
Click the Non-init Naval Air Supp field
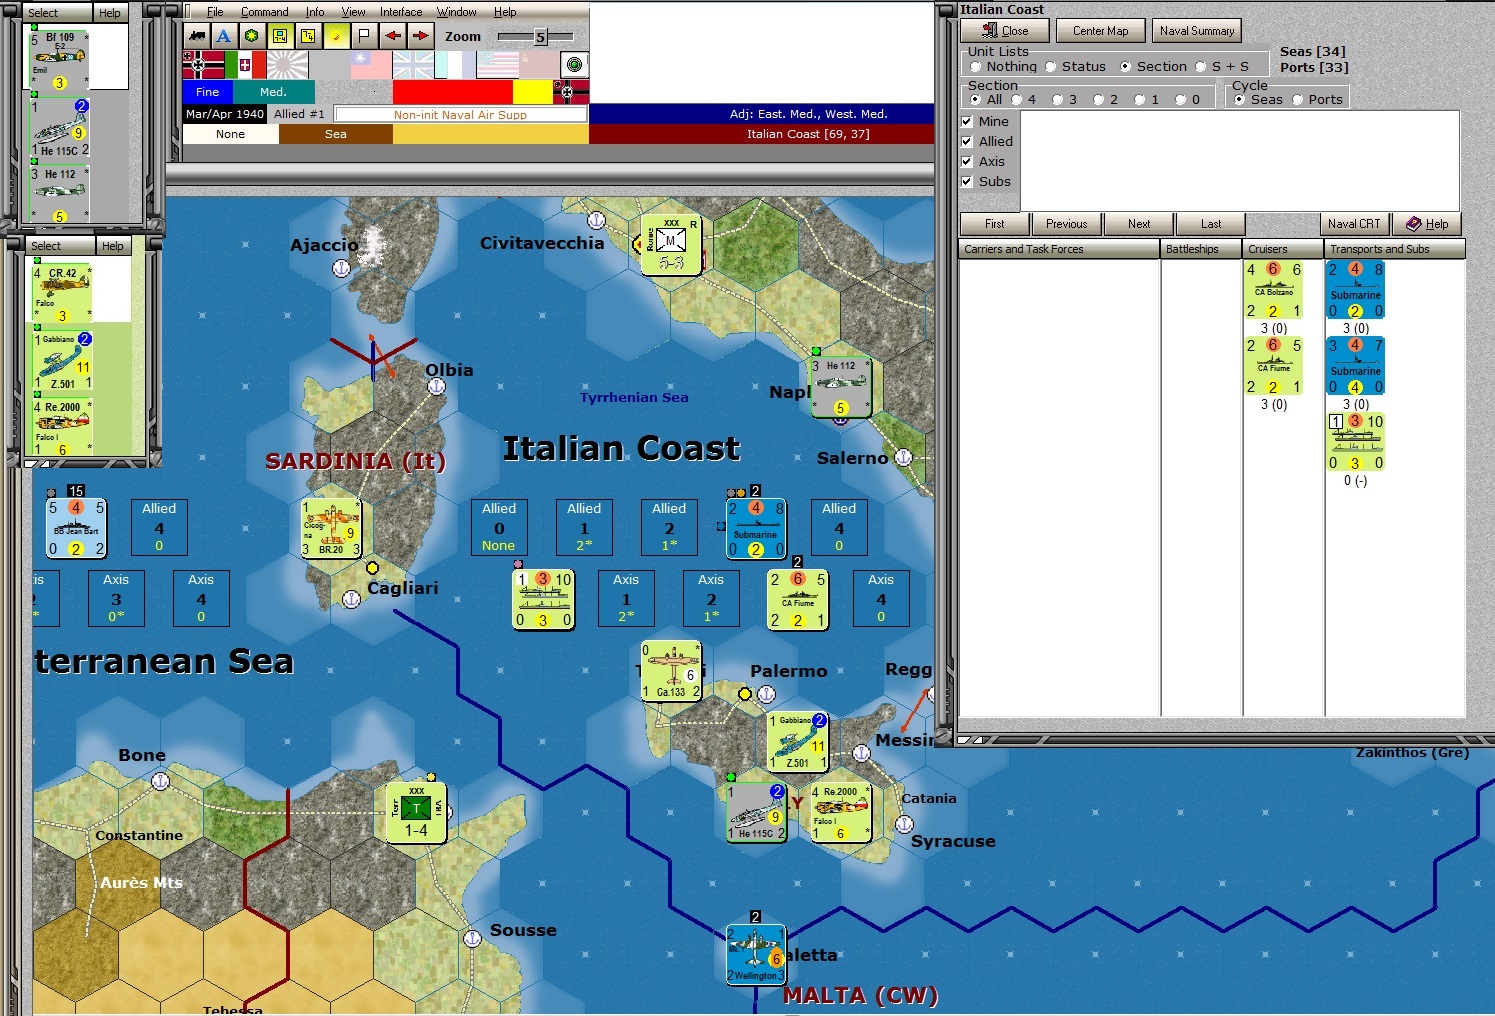click(x=460, y=115)
